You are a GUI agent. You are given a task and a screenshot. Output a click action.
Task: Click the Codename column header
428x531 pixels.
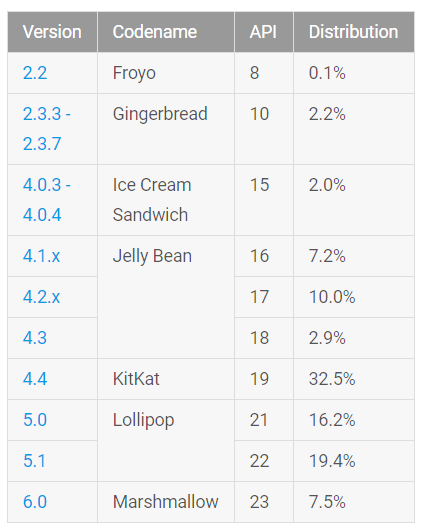pyautogui.click(x=166, y=32)
